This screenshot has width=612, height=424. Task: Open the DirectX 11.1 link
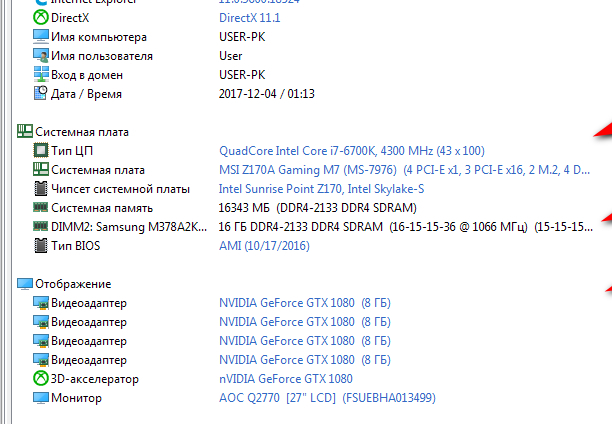249,18
